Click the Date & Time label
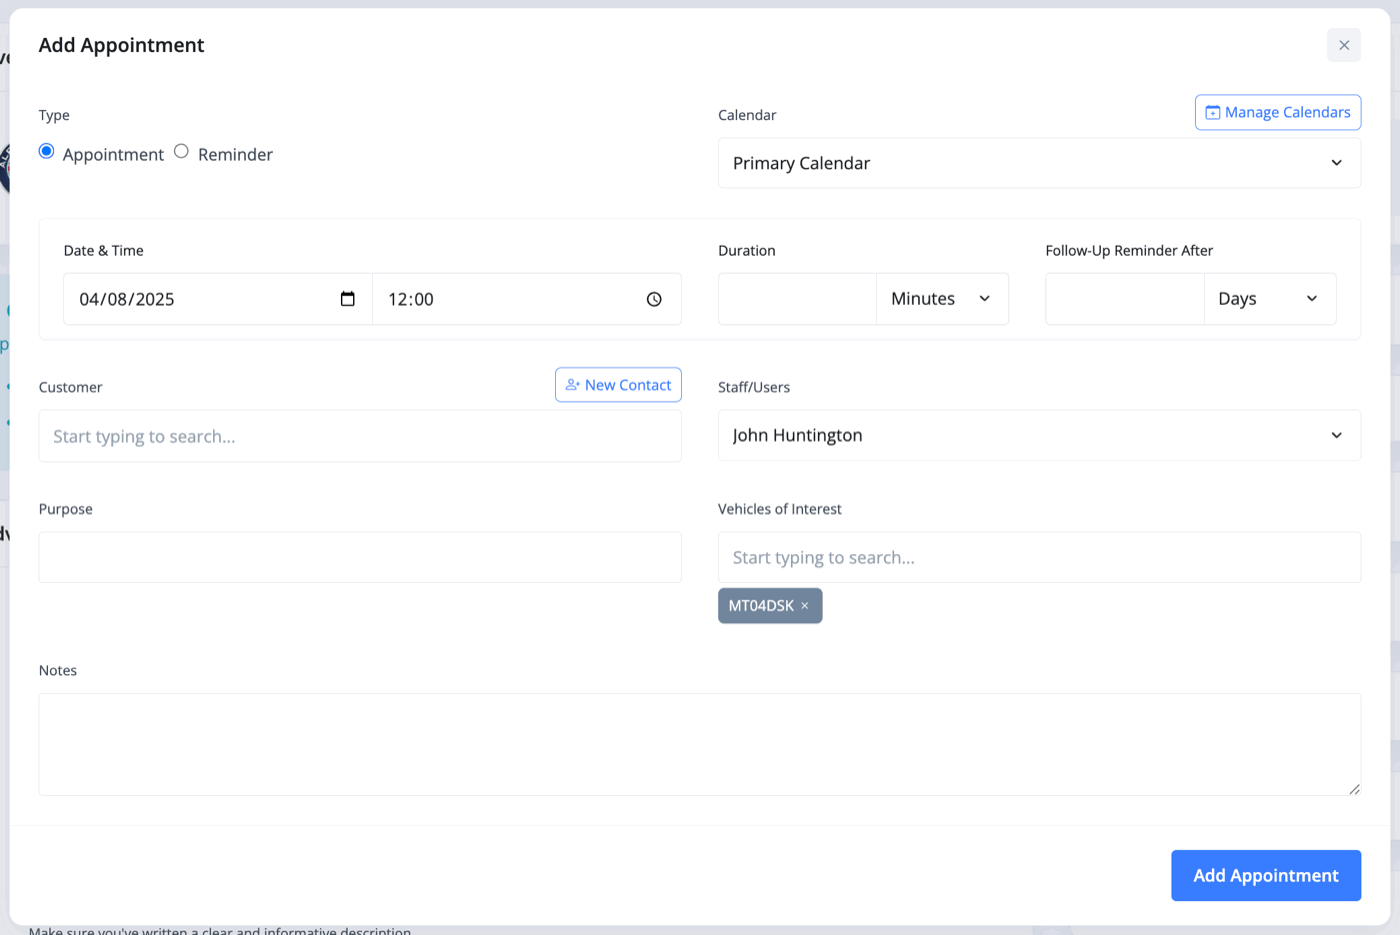 [x=103, y=250]
